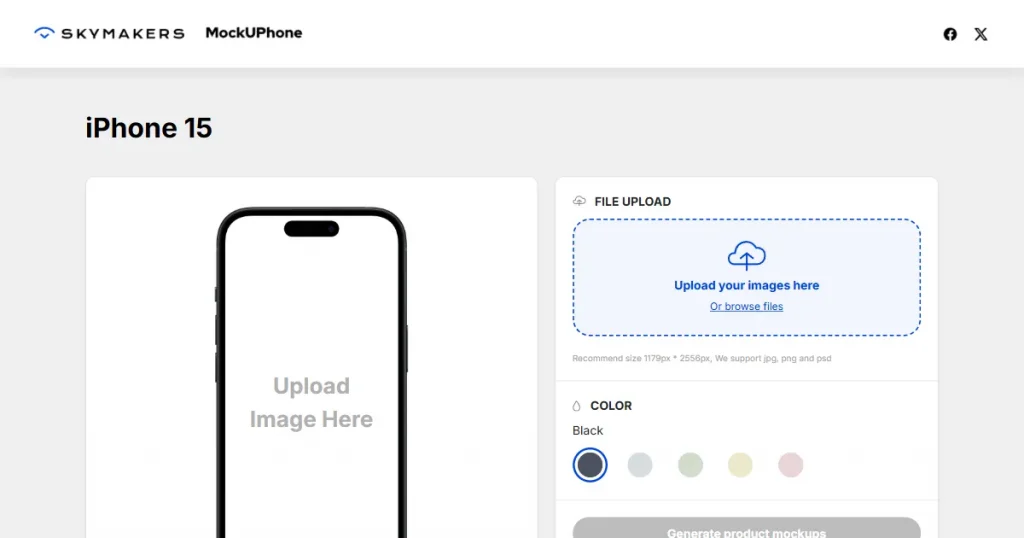The height and width of the screenshot is (538, 1024).
Task: Click the Skymakers logo
Action: [109, 33]
